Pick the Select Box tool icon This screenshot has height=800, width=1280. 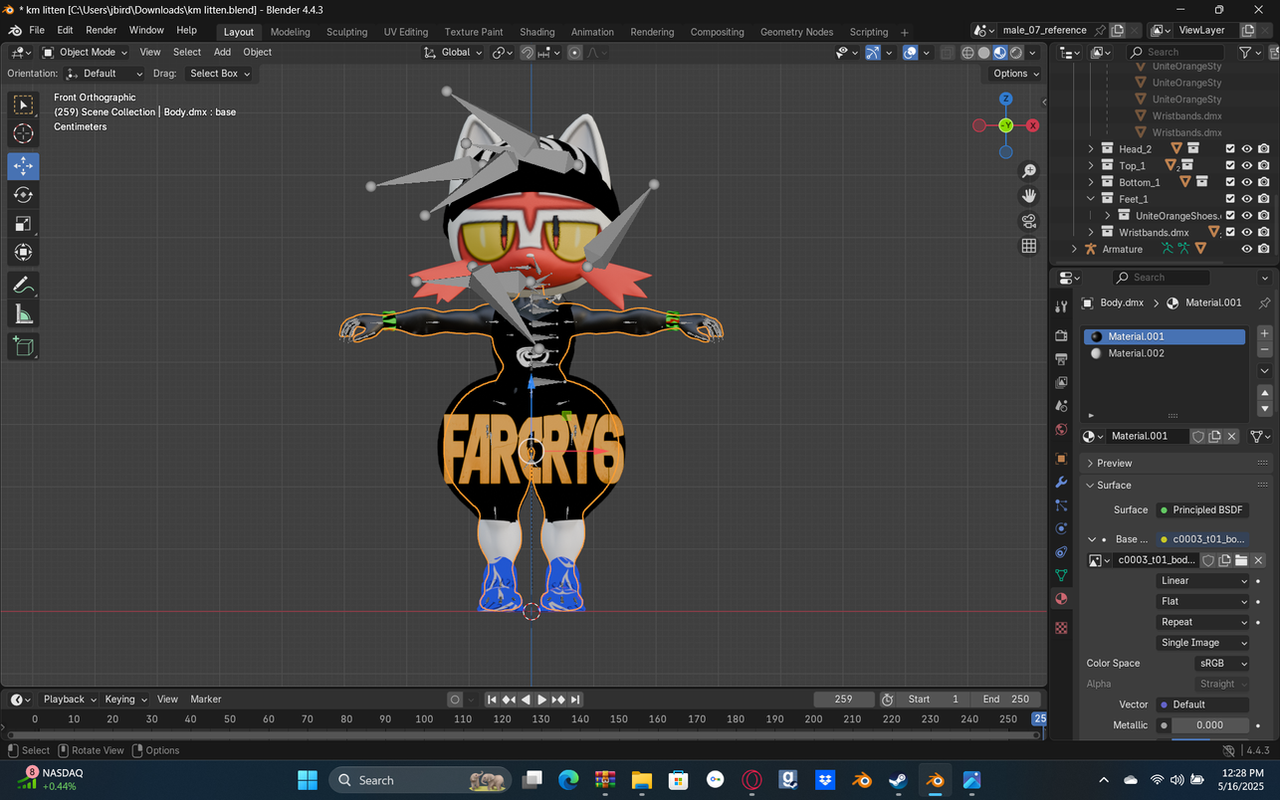pos(23,105)
